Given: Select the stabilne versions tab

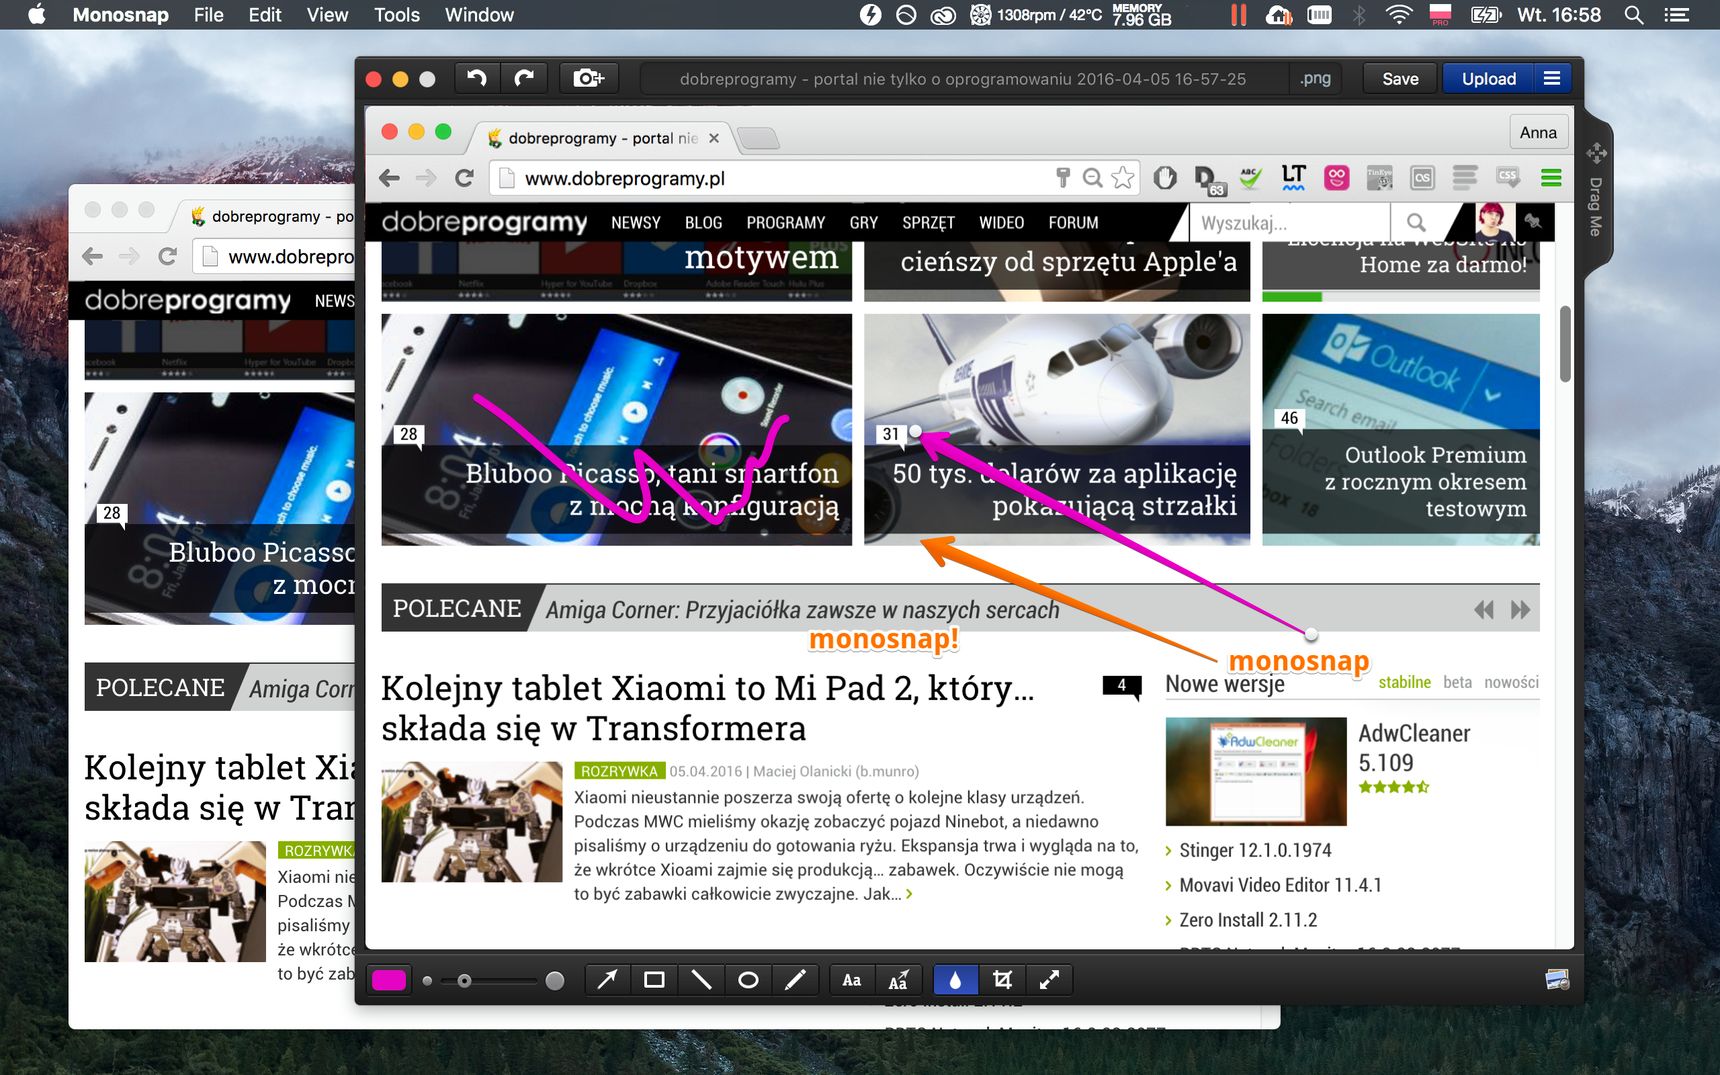Looking at the screenshot, I should click(x=1404, y=682).
